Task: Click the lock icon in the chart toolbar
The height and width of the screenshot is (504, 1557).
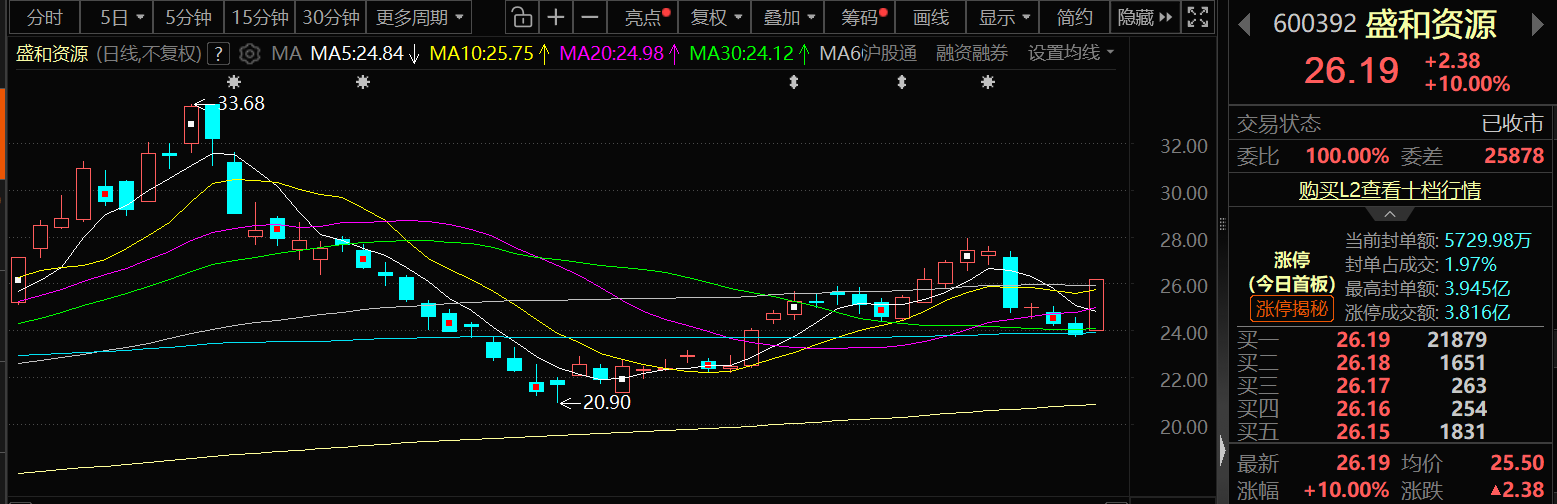Action: click(521, 17)
